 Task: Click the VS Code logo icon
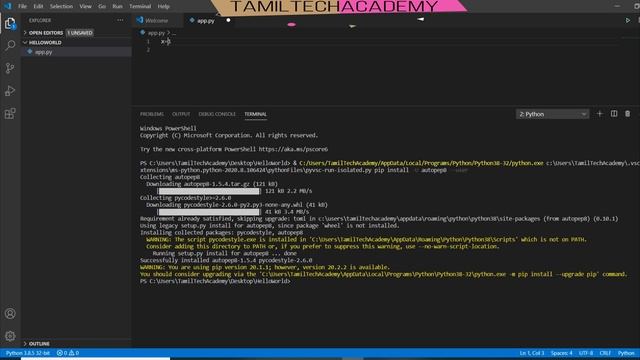tap(7, 6)
